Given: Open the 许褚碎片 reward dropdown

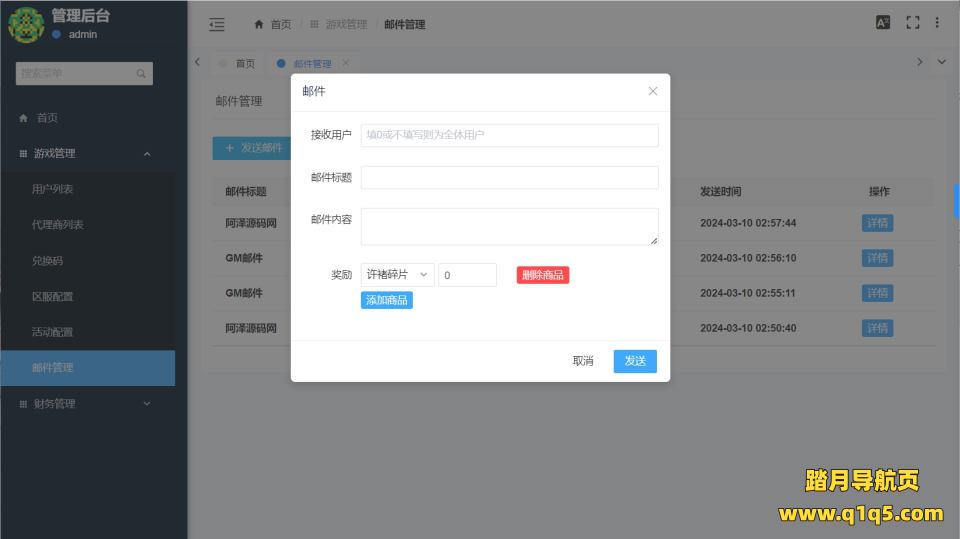Looking at the screenshot, I should (397, 275).
